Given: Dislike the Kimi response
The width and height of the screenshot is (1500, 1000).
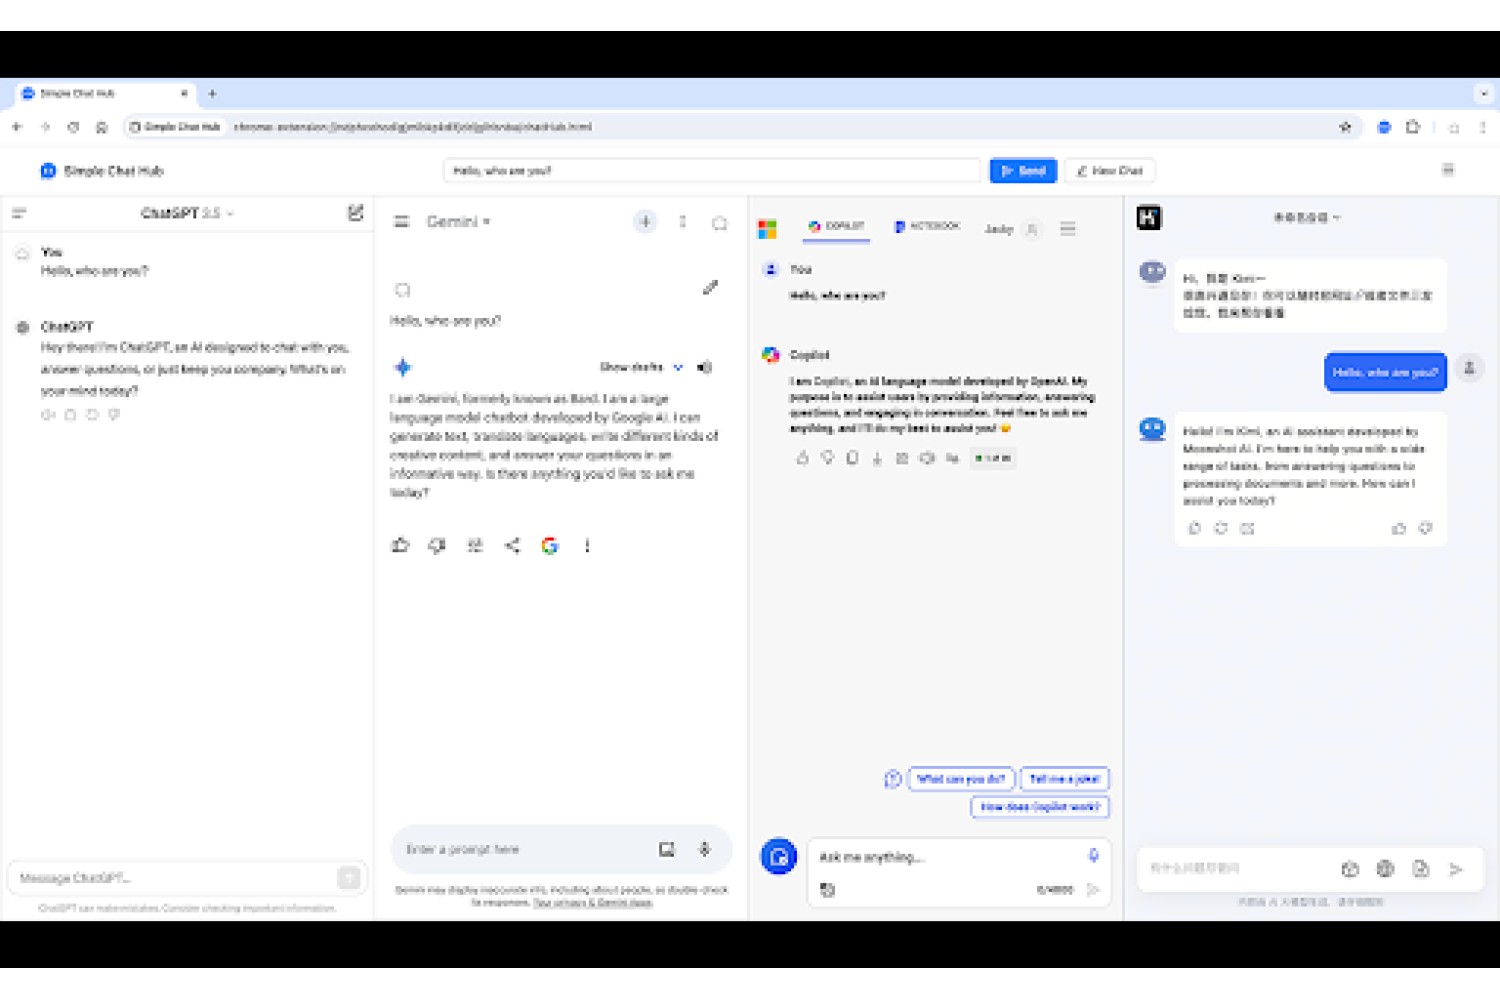Looking at the screenshot, I should point(1426,528).
